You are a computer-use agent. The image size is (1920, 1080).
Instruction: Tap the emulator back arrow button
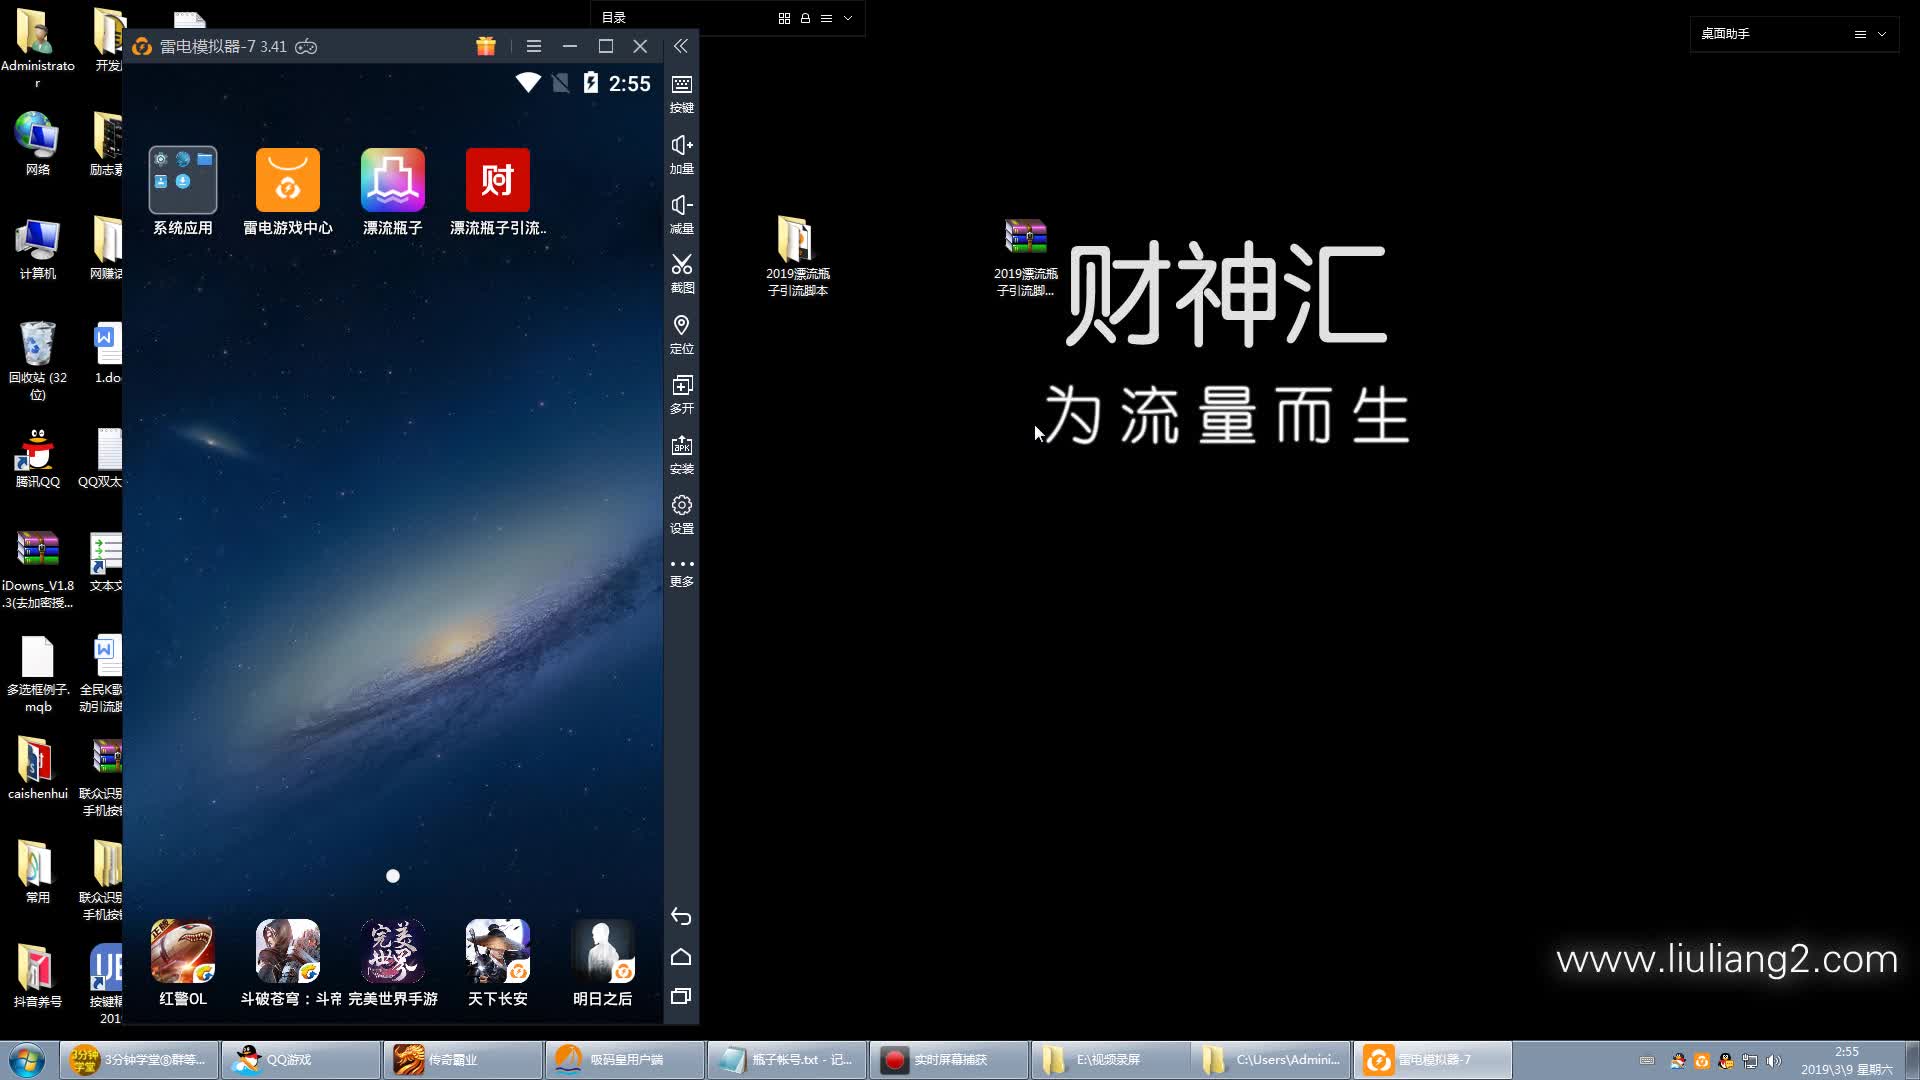(x=681, y=916)
